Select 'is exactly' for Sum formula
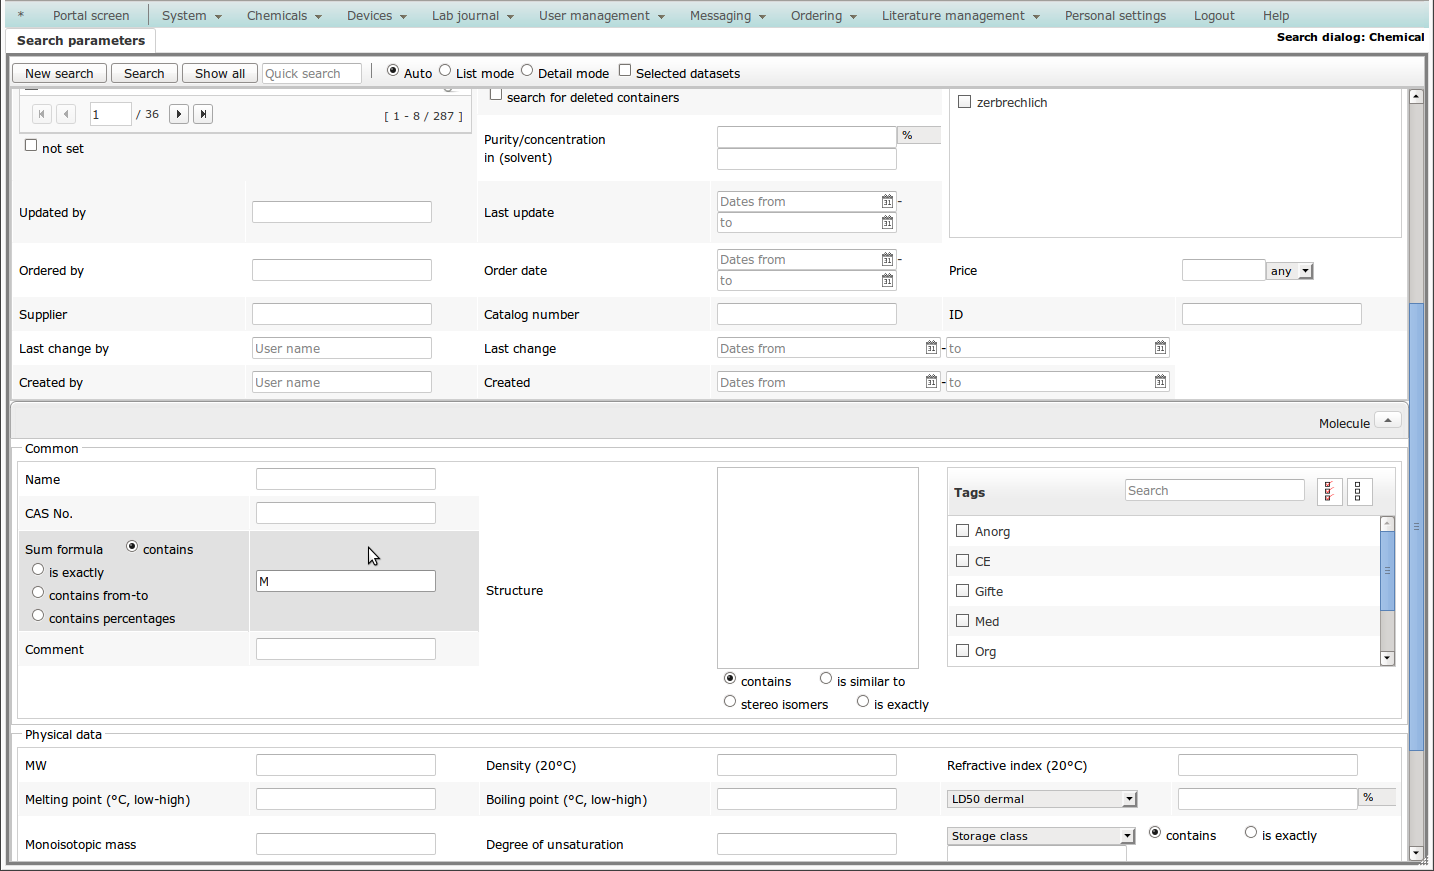 38,570
